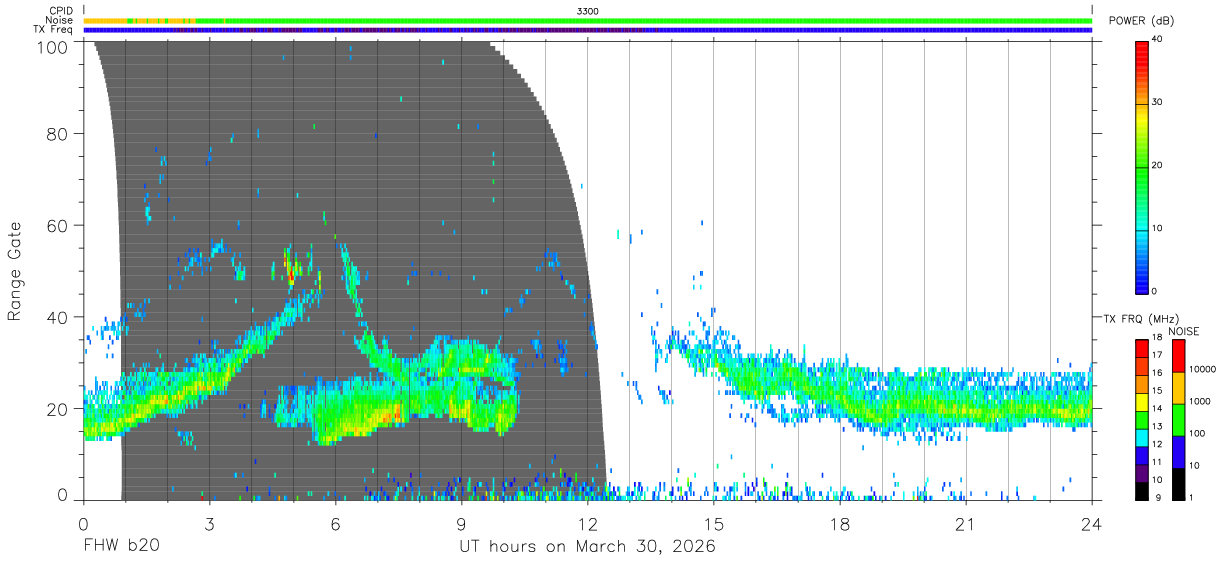Click the x-axis title UT hours on March 30, 2026

coord(587,547)
